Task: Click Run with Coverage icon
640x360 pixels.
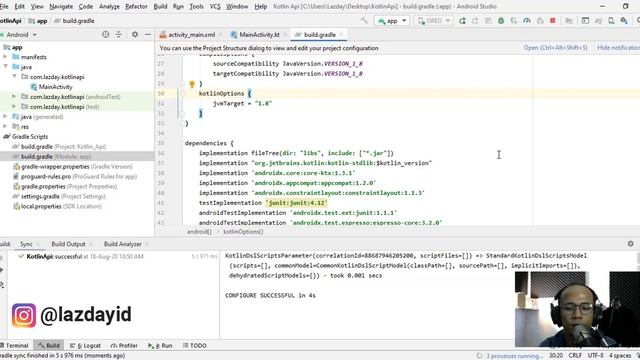Action: click(514, 20)
